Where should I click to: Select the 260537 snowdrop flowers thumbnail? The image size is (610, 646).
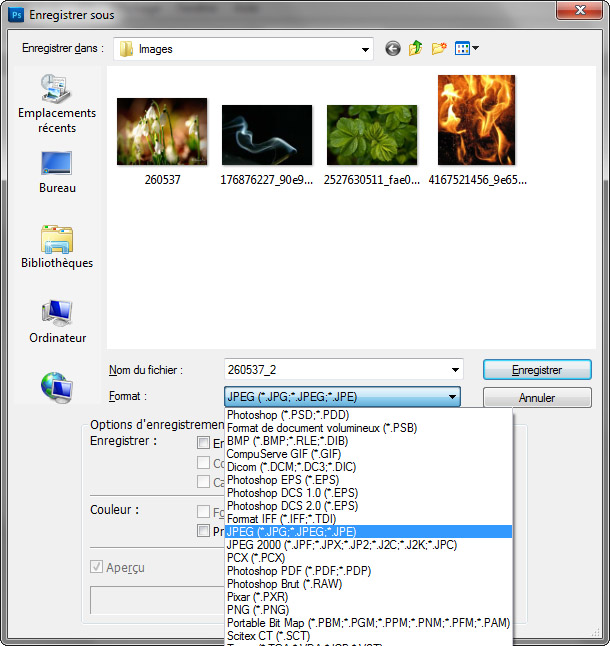(162, 131)
